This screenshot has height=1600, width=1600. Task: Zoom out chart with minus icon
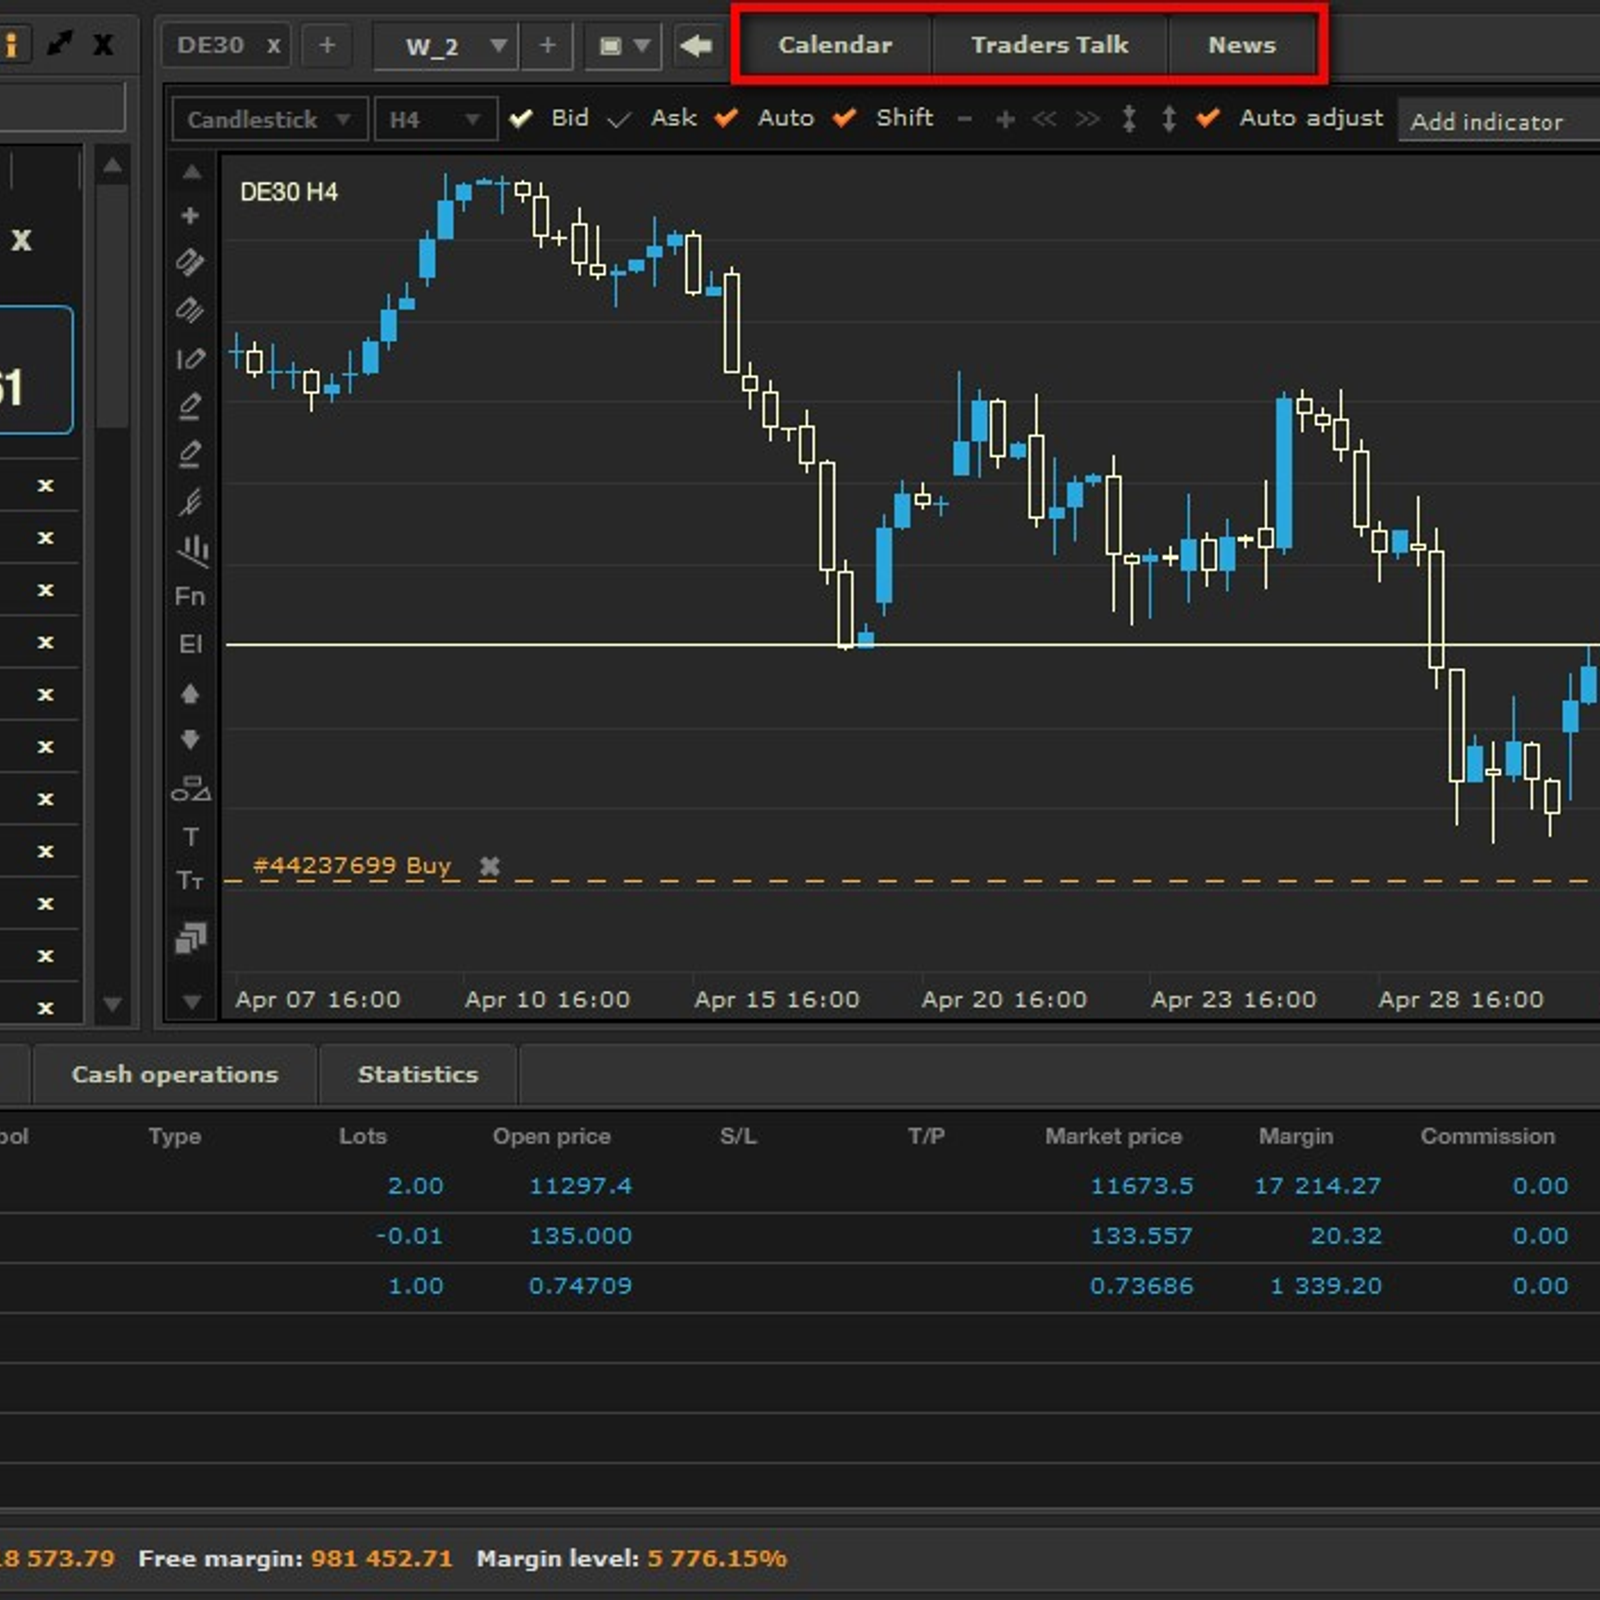964,119
